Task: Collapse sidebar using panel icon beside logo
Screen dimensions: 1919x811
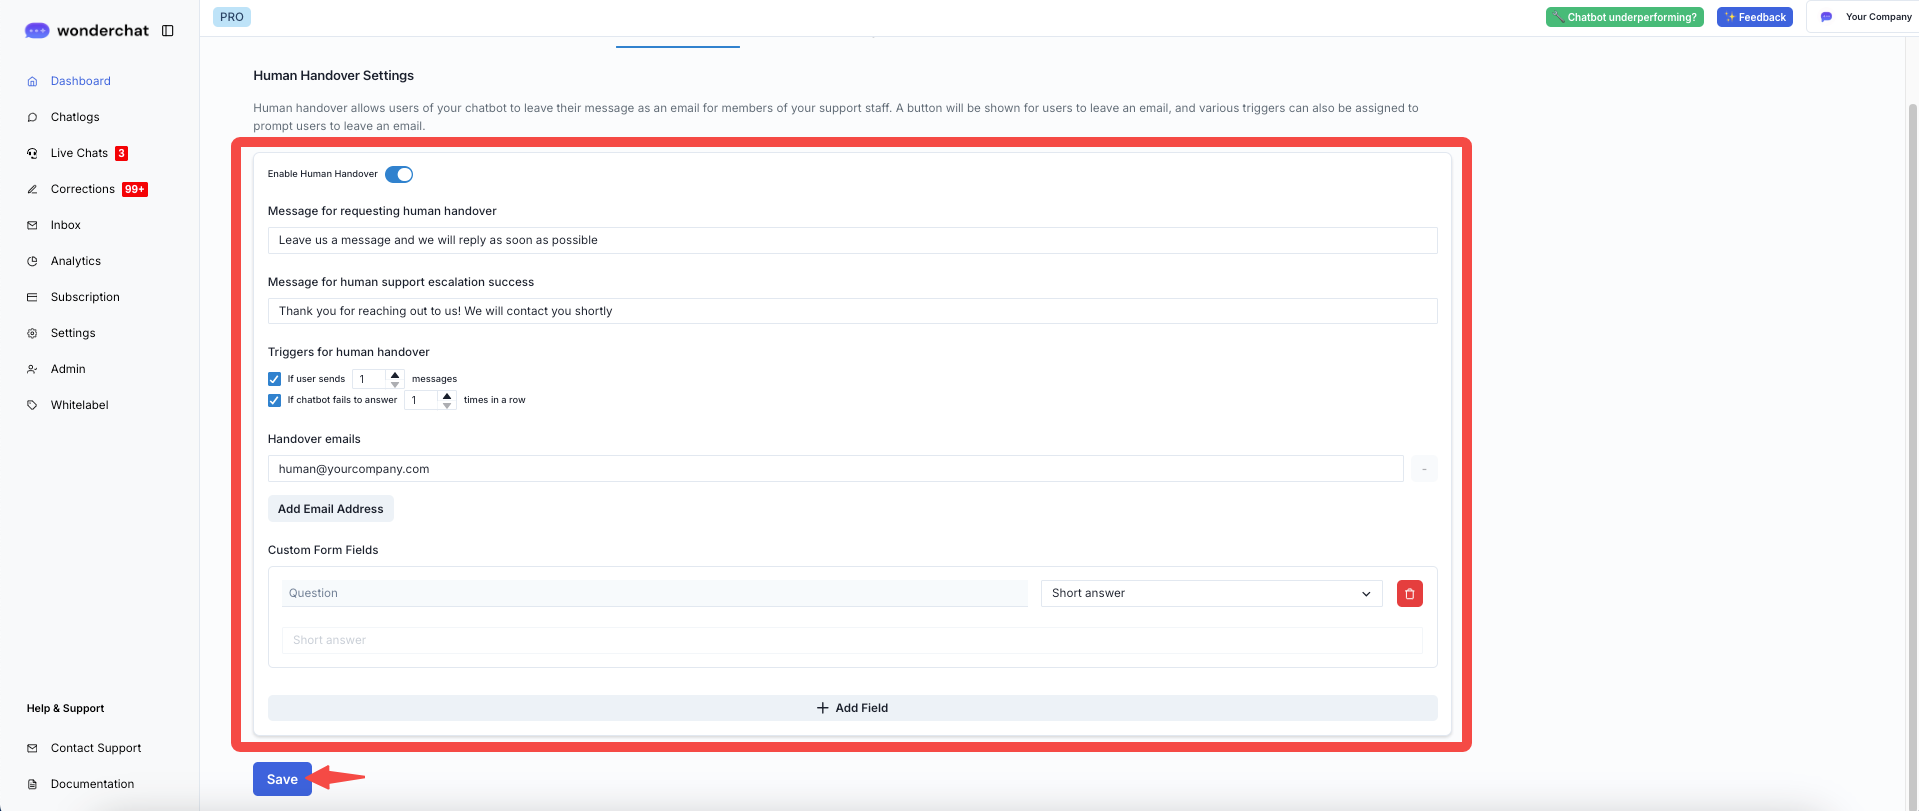Action: coord(168,31)
